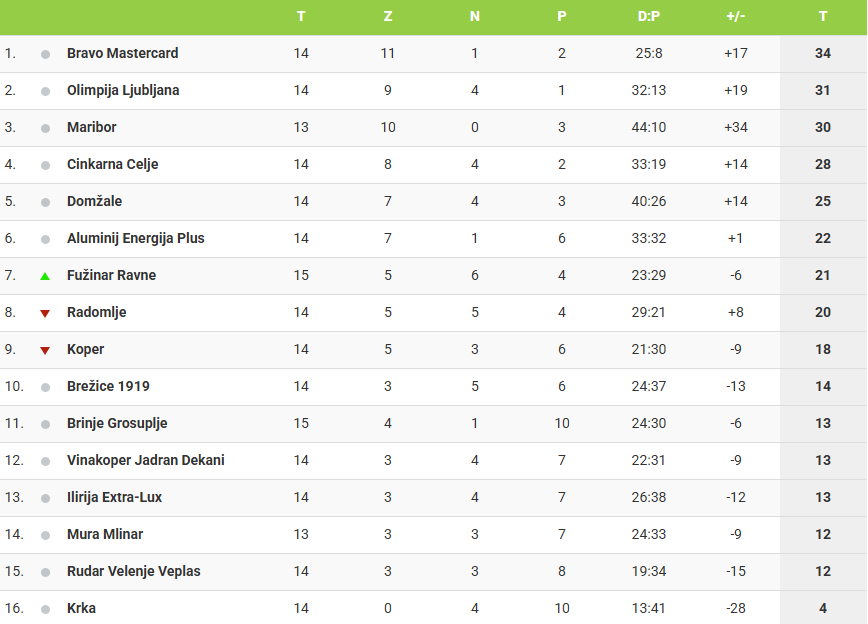The height and width of the screenshot is (624, 868).
Task: Click gray status dot beside Bravo Mastercard
Action: tap(45, 54)
